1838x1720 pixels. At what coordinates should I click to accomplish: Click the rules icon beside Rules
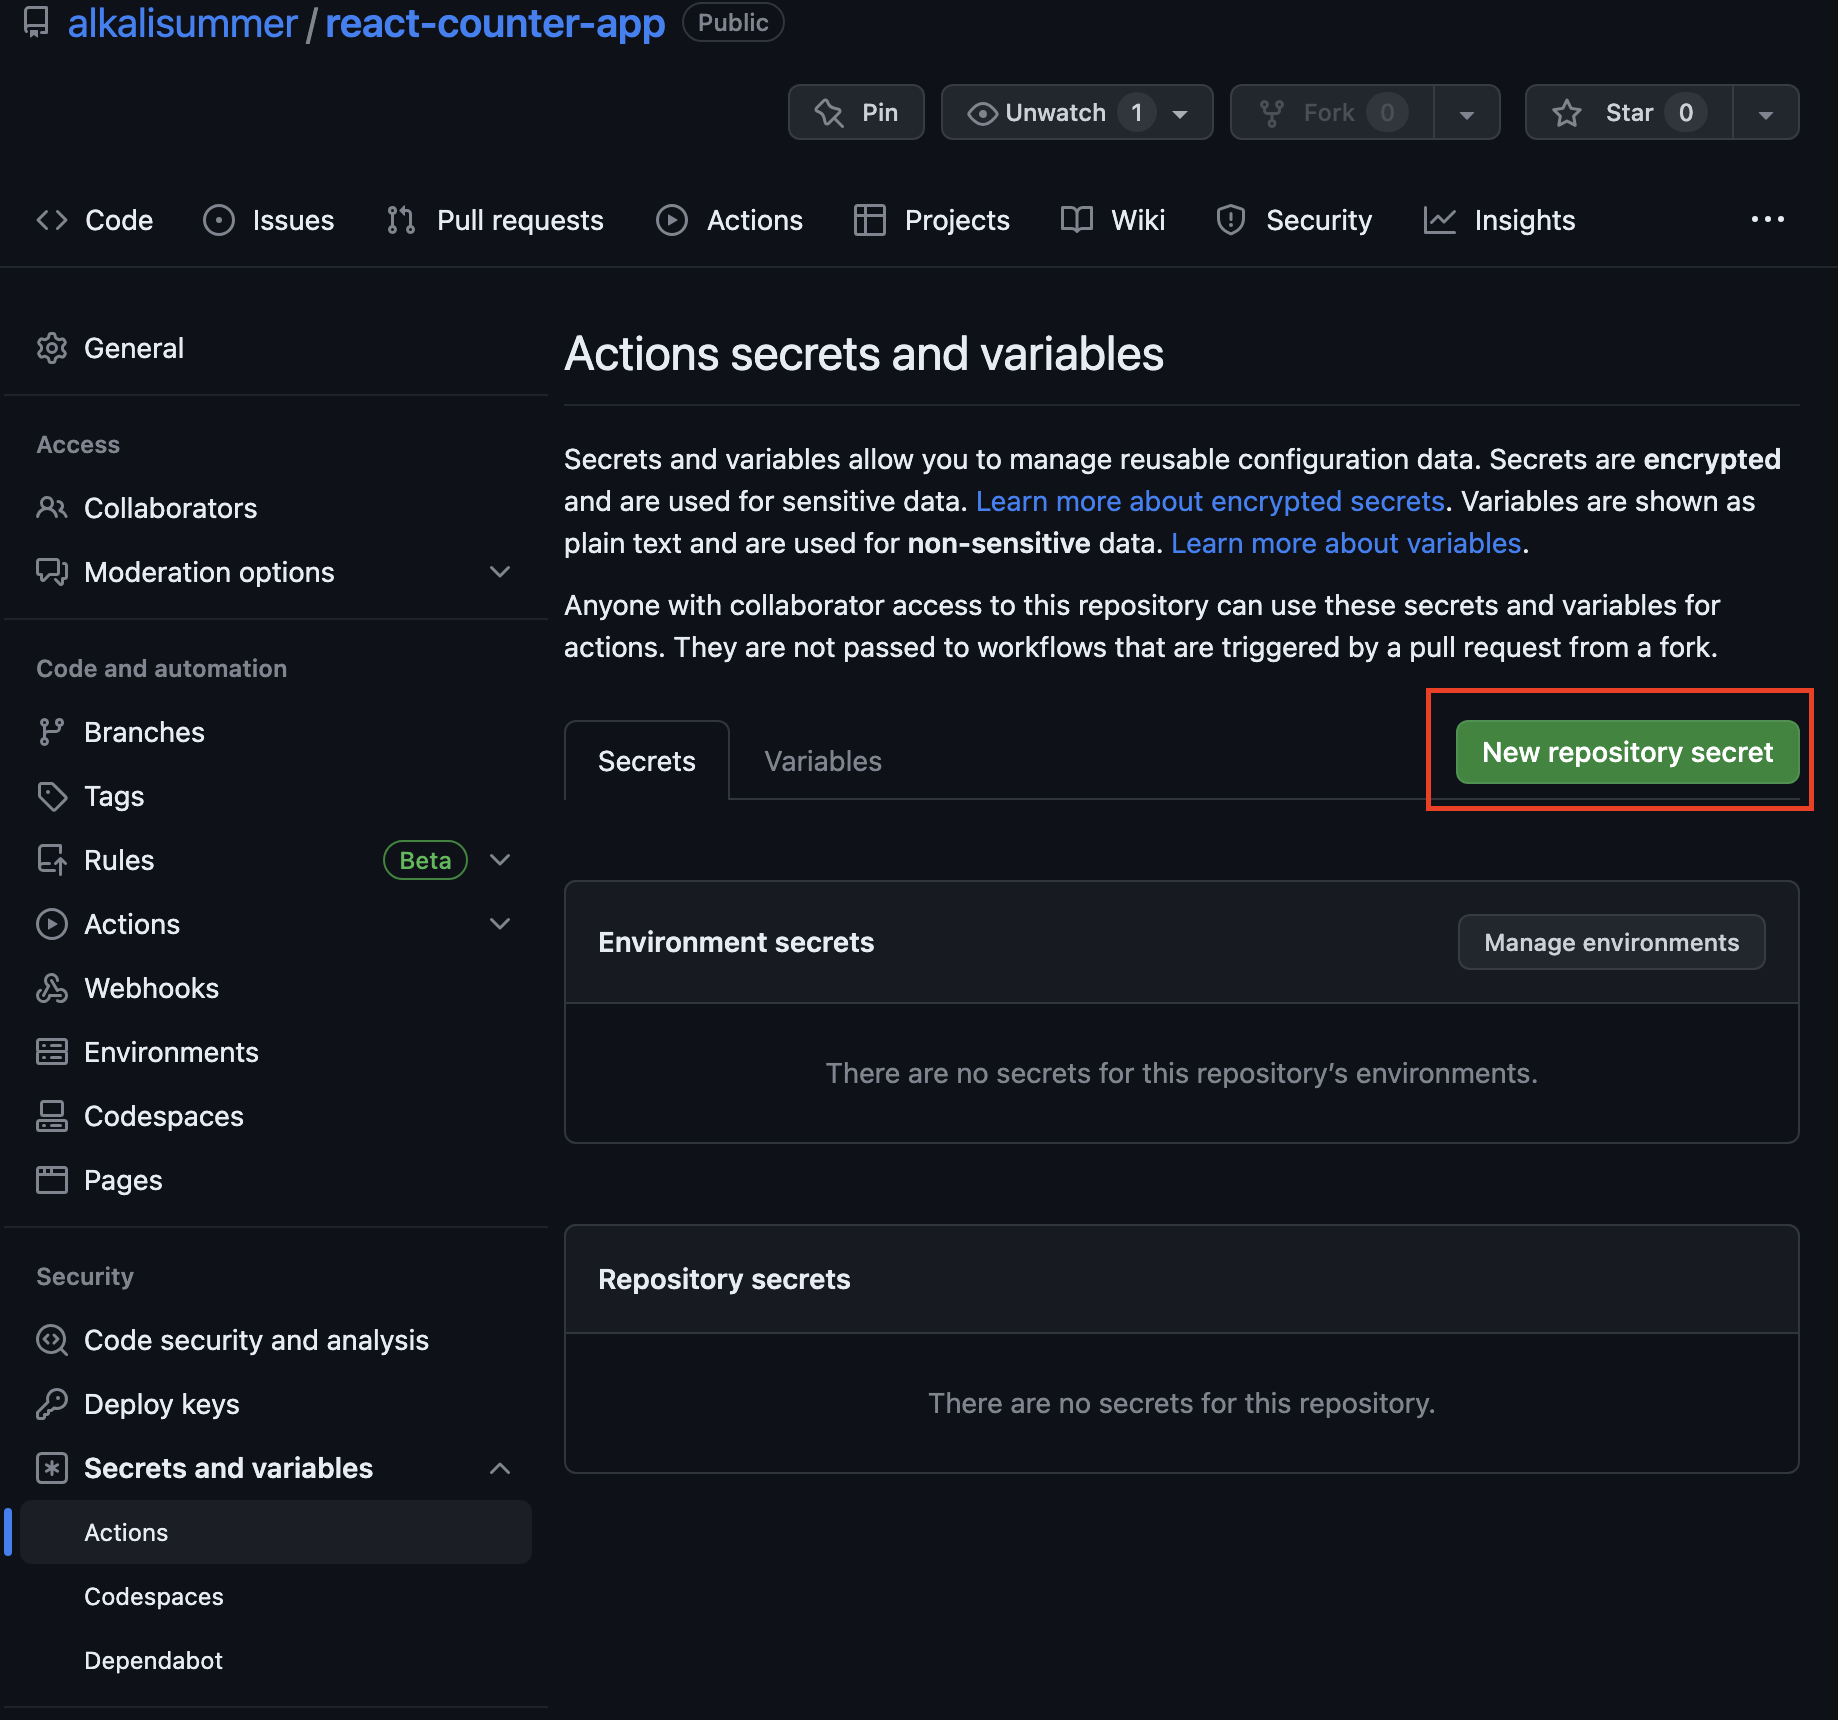tap(51, 860)
